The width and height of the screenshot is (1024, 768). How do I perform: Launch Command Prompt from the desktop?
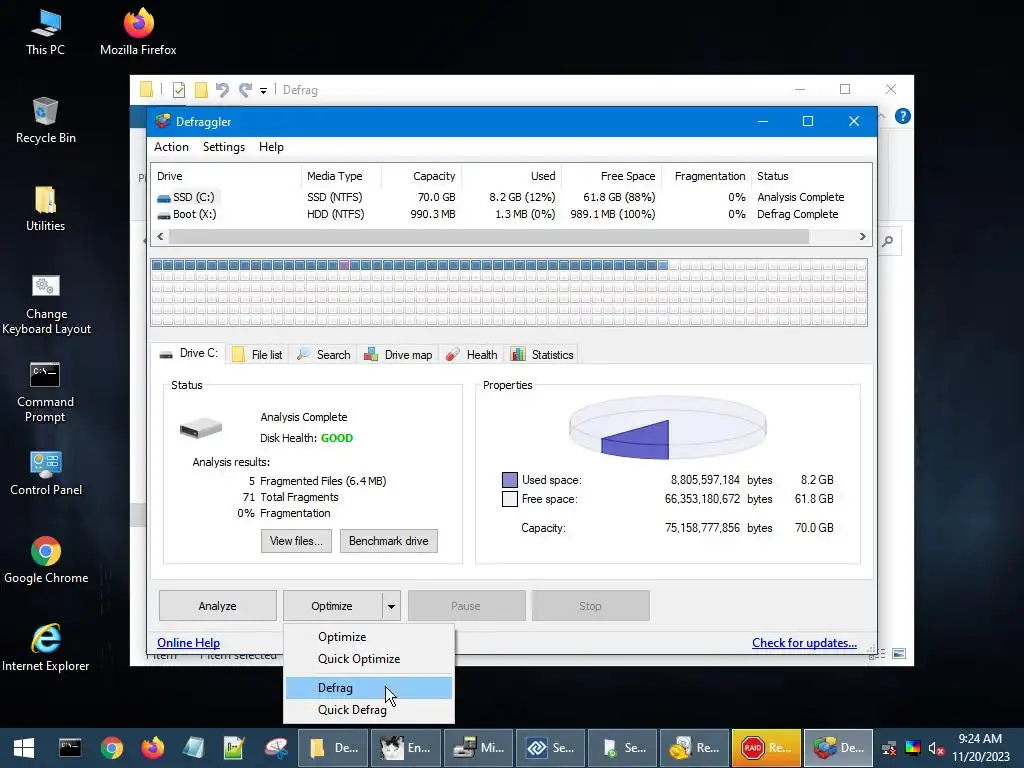[x=45, y=392]
